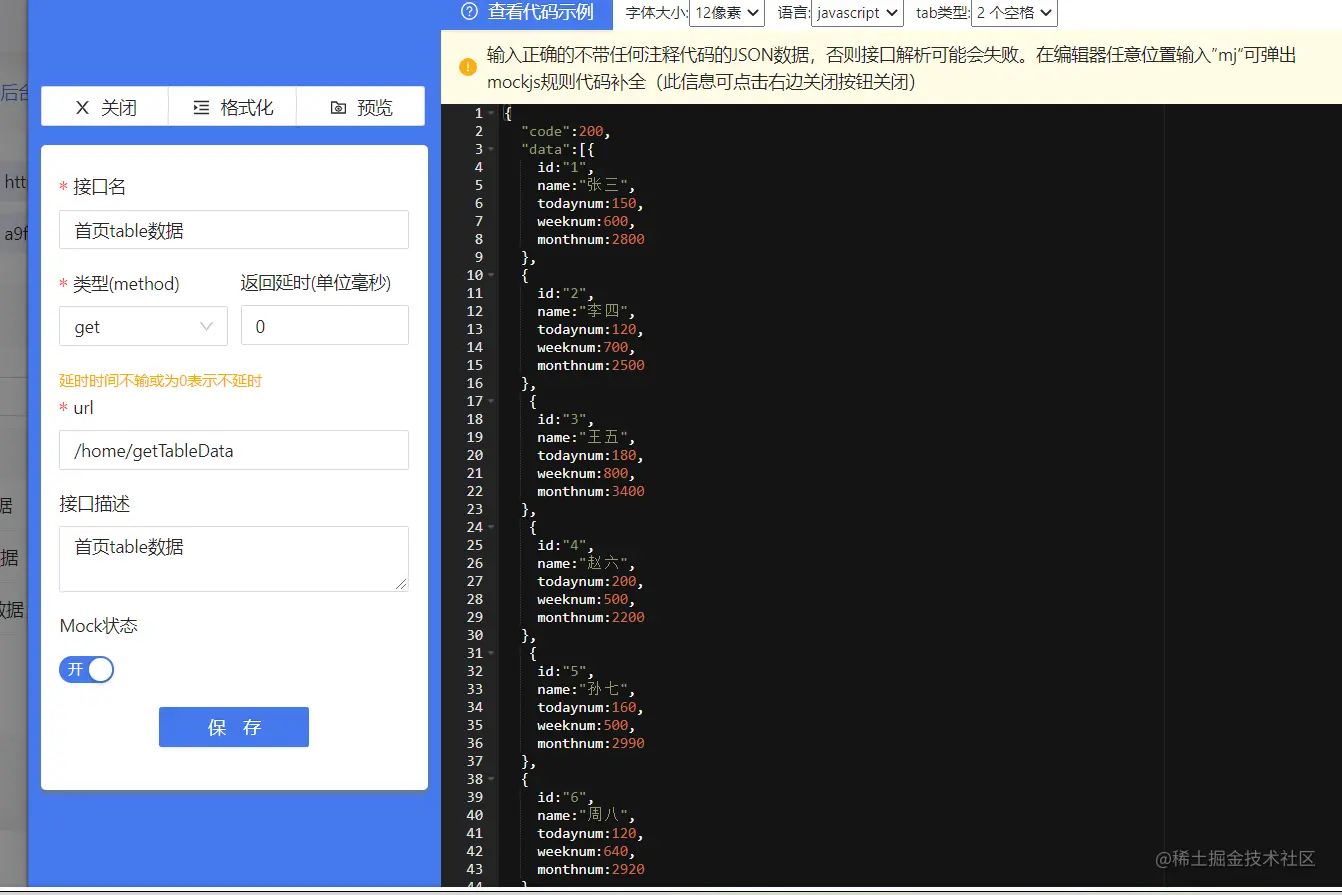The height and width of the screenshot is (895, 1342).
Task: Format the JSON using 格式化
Action: 233,107
